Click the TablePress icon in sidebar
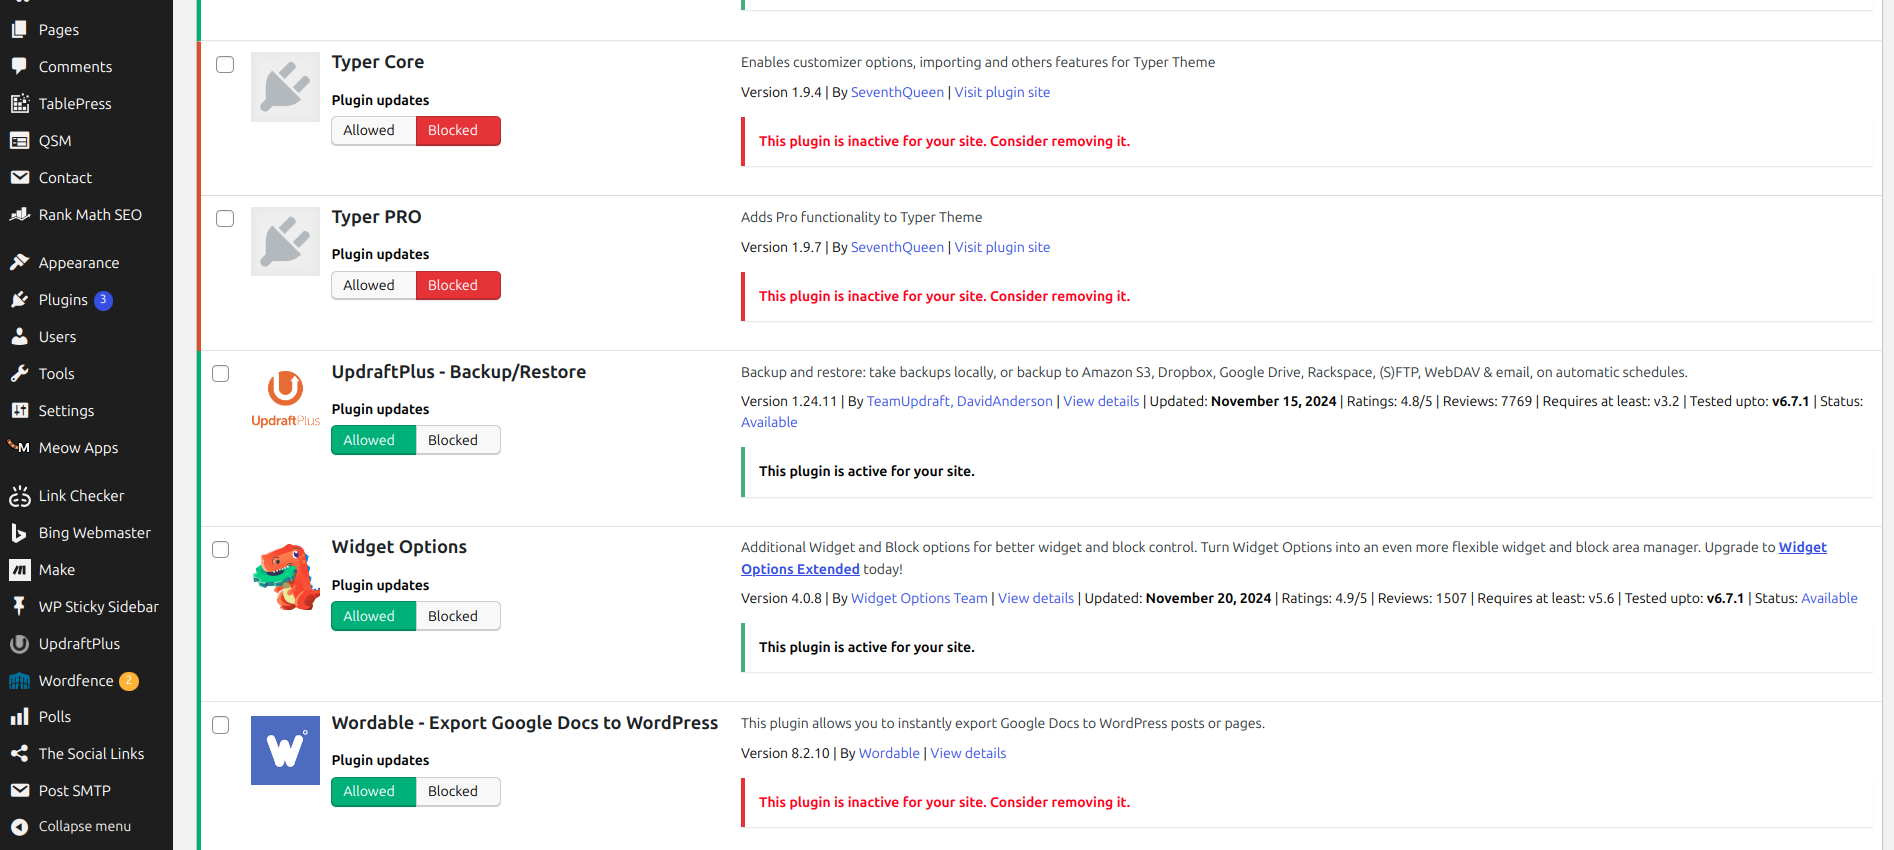The image size is (1894, 850). click(20, 103)
